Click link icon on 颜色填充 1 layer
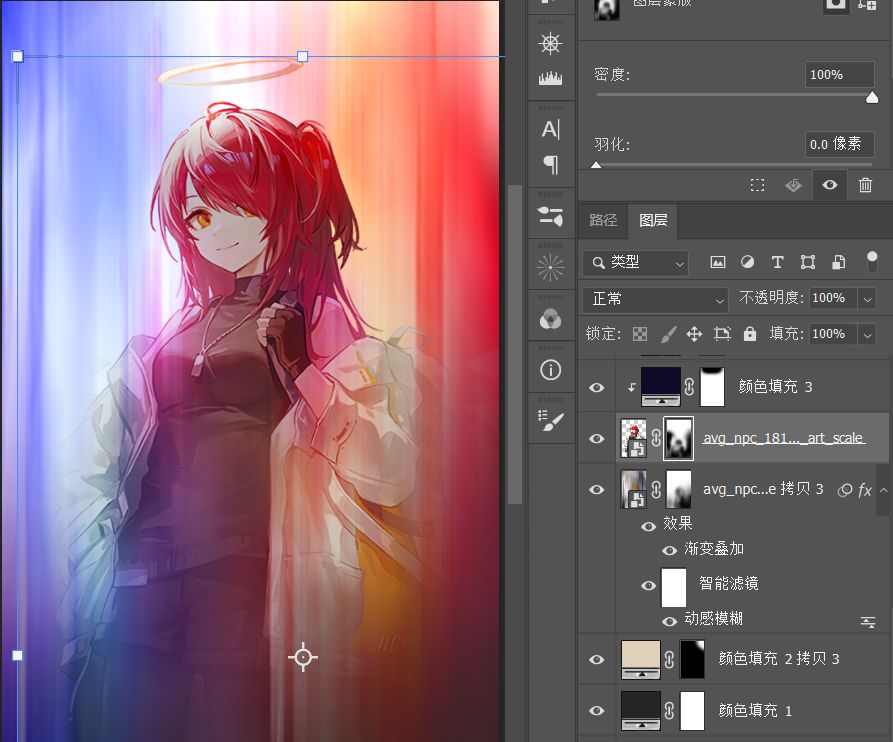This screenshot has width=893, height=742. pos(669,711)
